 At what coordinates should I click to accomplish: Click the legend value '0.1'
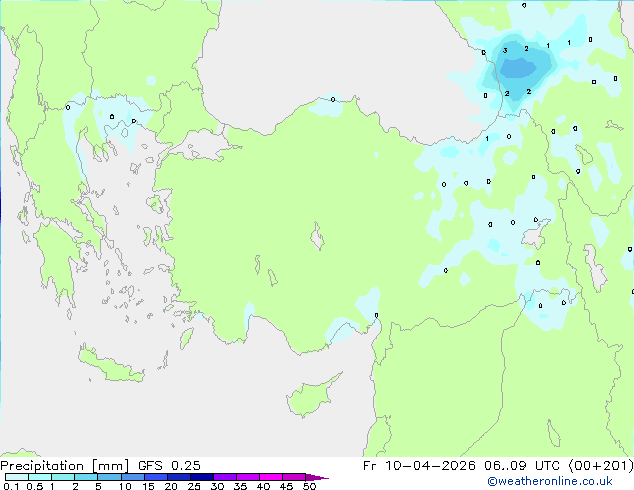(x=11, y=486)
